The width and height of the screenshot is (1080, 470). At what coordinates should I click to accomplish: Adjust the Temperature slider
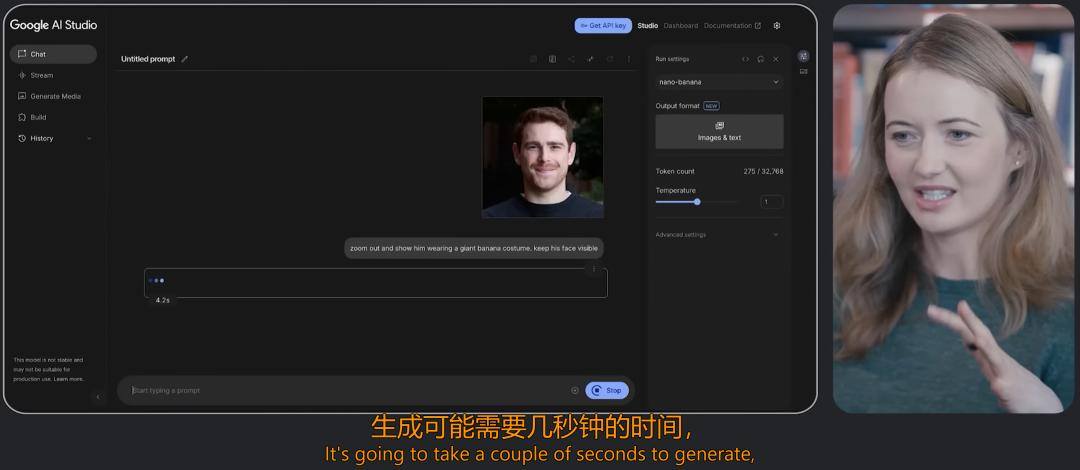pos(696,202)
